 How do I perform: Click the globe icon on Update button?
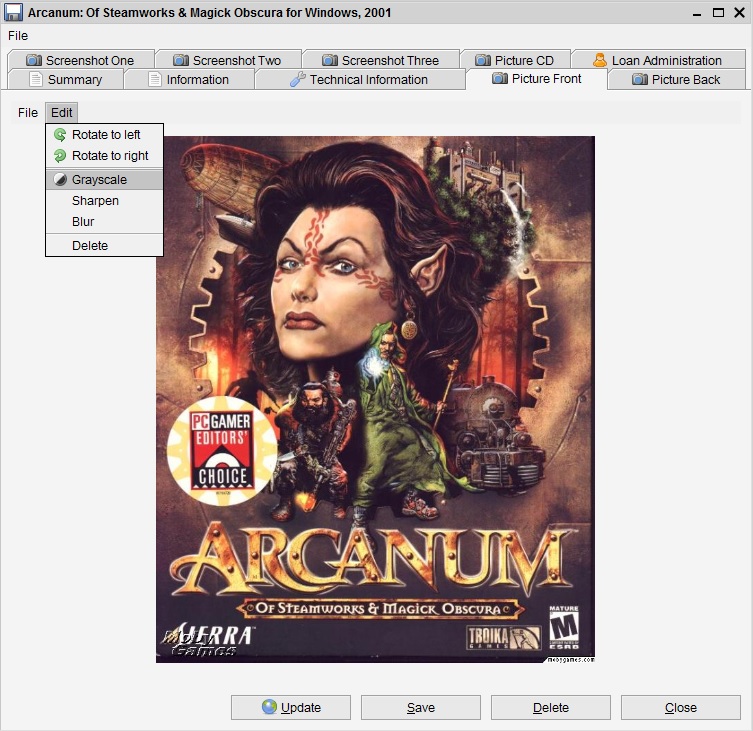click(269, 707)
